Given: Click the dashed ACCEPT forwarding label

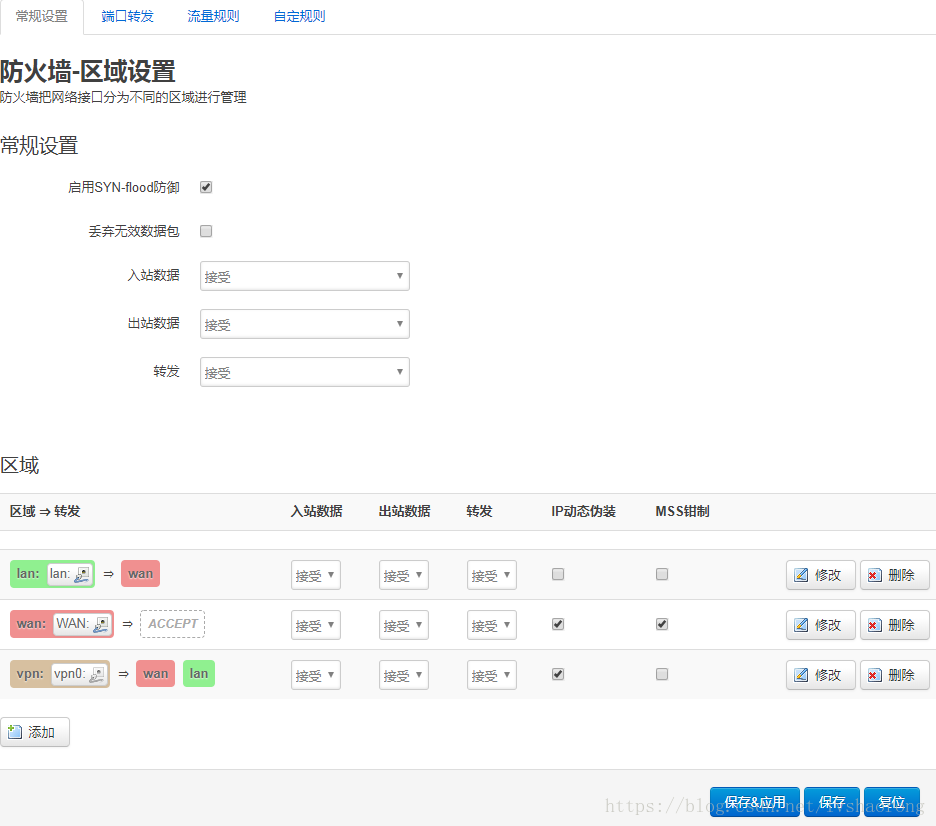Looking at the screenshot, I should click(x=173, y=624).
